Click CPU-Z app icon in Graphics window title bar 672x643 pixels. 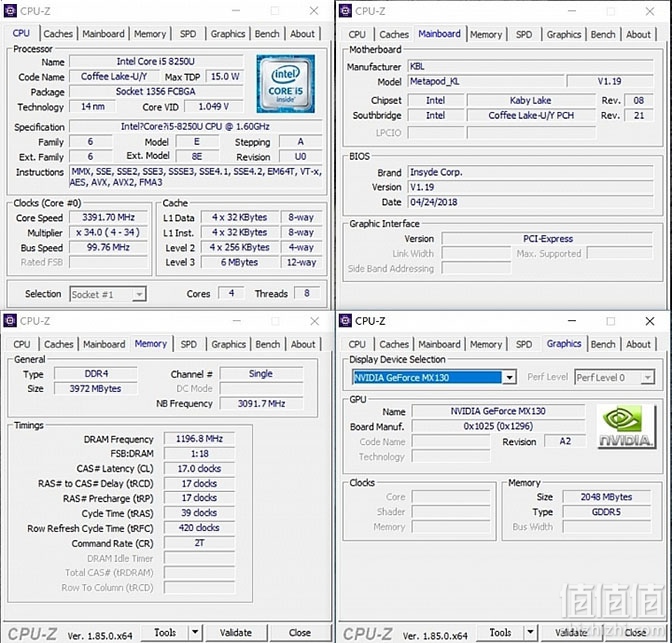coord(345,321)
